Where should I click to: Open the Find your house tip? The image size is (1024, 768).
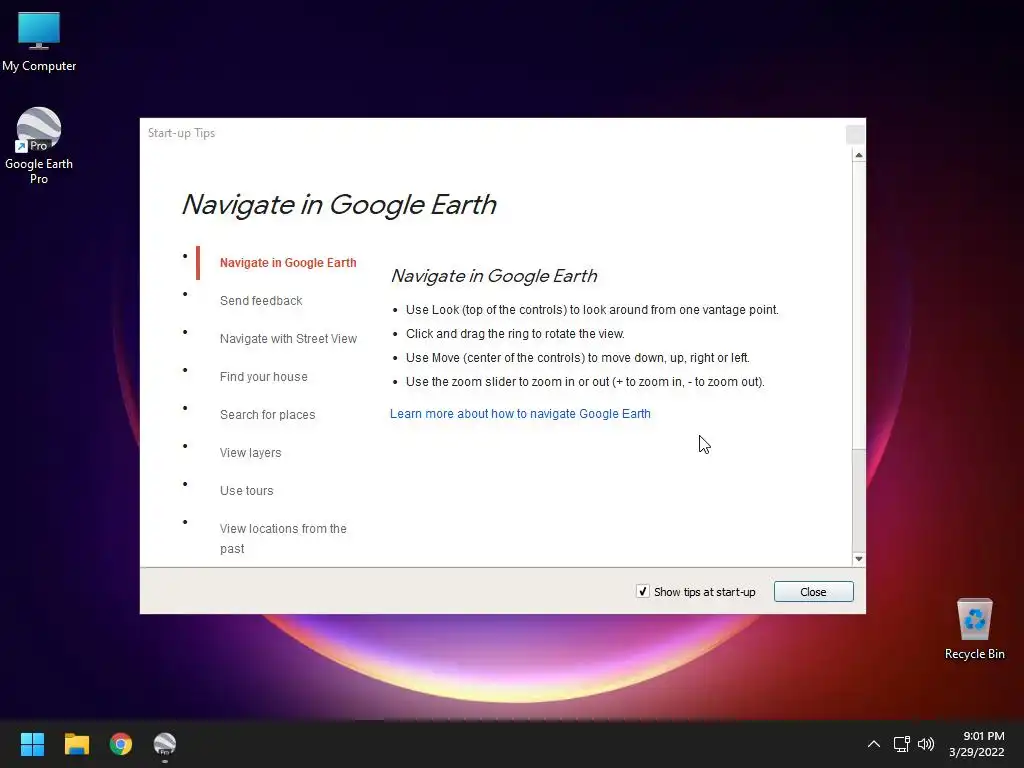263,376
